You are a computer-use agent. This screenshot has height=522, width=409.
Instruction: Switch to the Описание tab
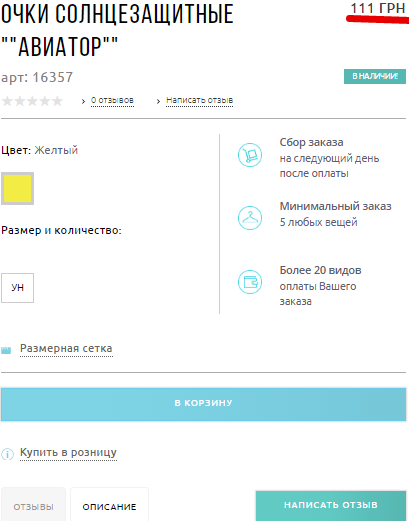pyautogui.click(x=109, y=505)
